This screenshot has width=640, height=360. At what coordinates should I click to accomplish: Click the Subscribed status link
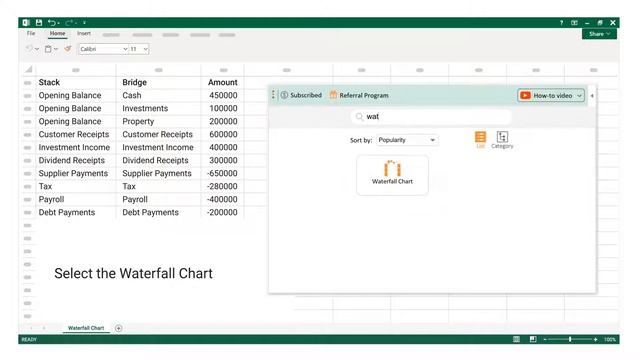click(x=301, y=95)
